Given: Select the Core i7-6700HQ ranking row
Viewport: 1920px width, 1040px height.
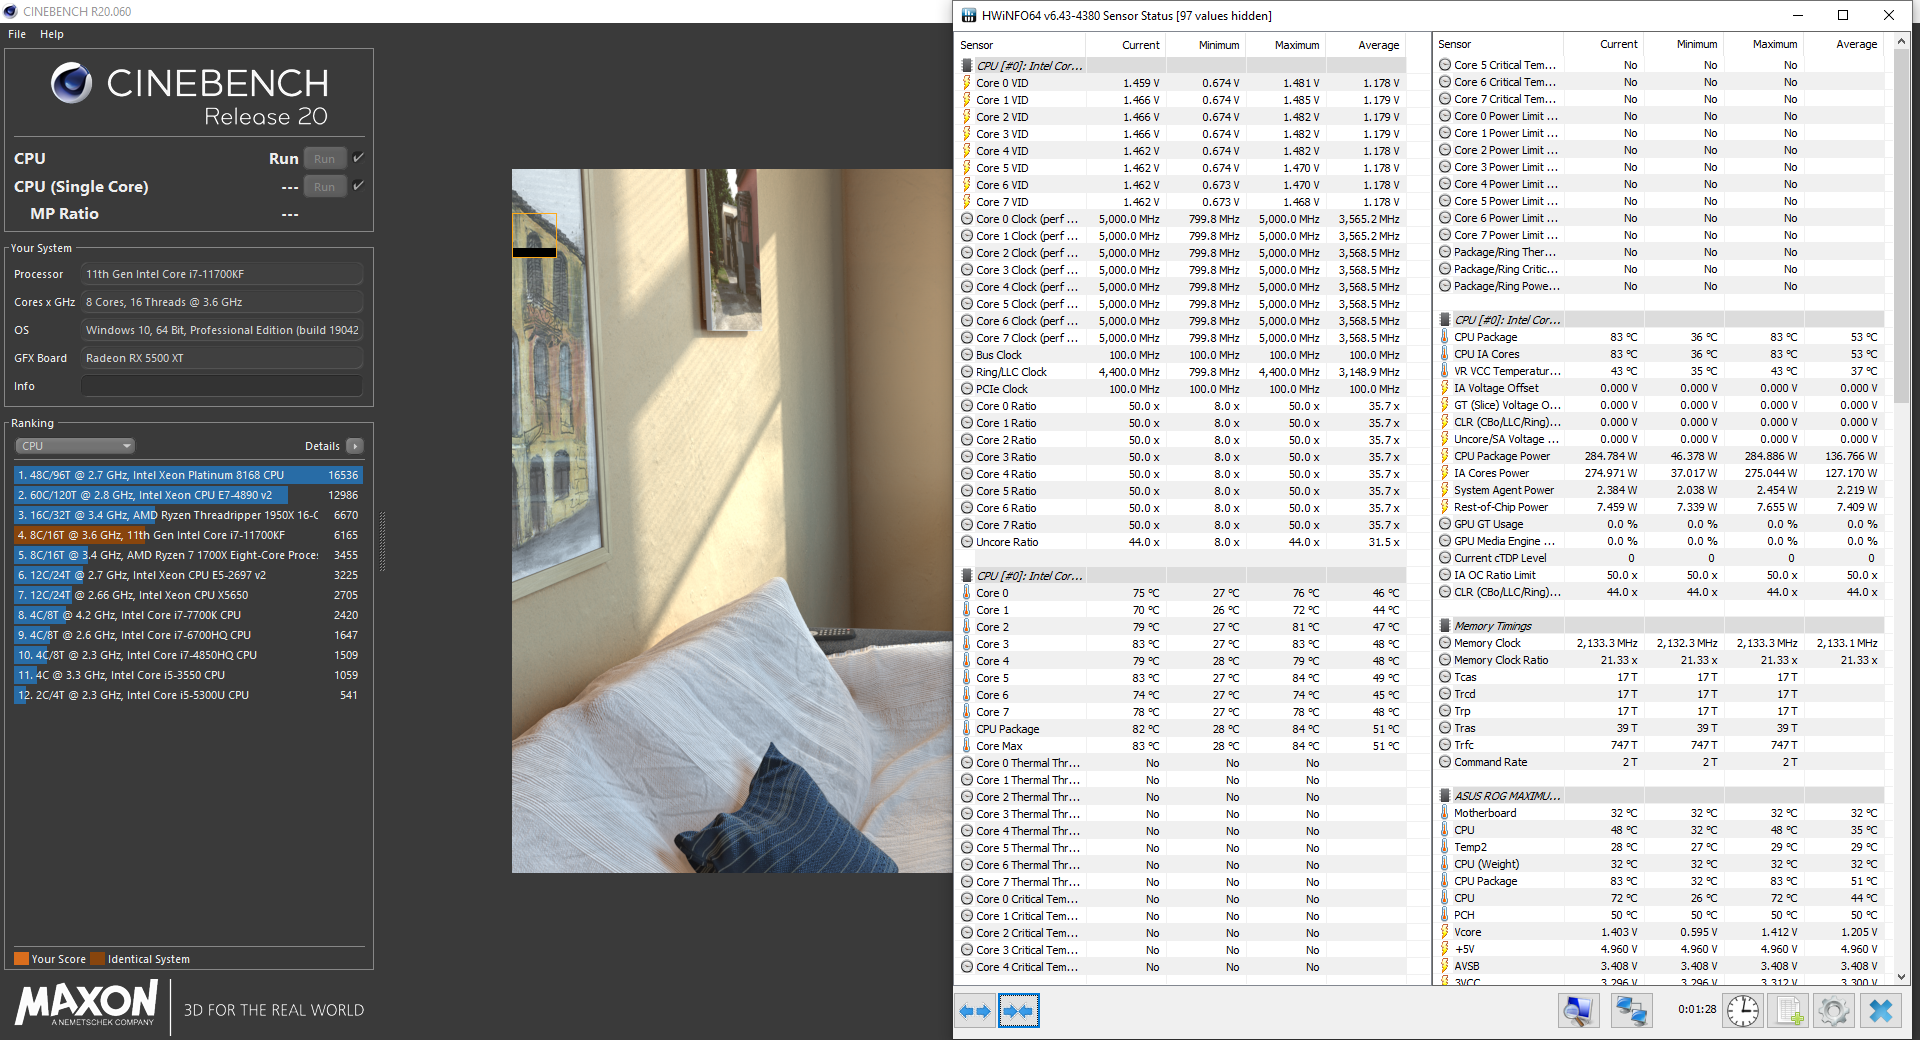Looking at the screenshot, I should pos(188,635).
